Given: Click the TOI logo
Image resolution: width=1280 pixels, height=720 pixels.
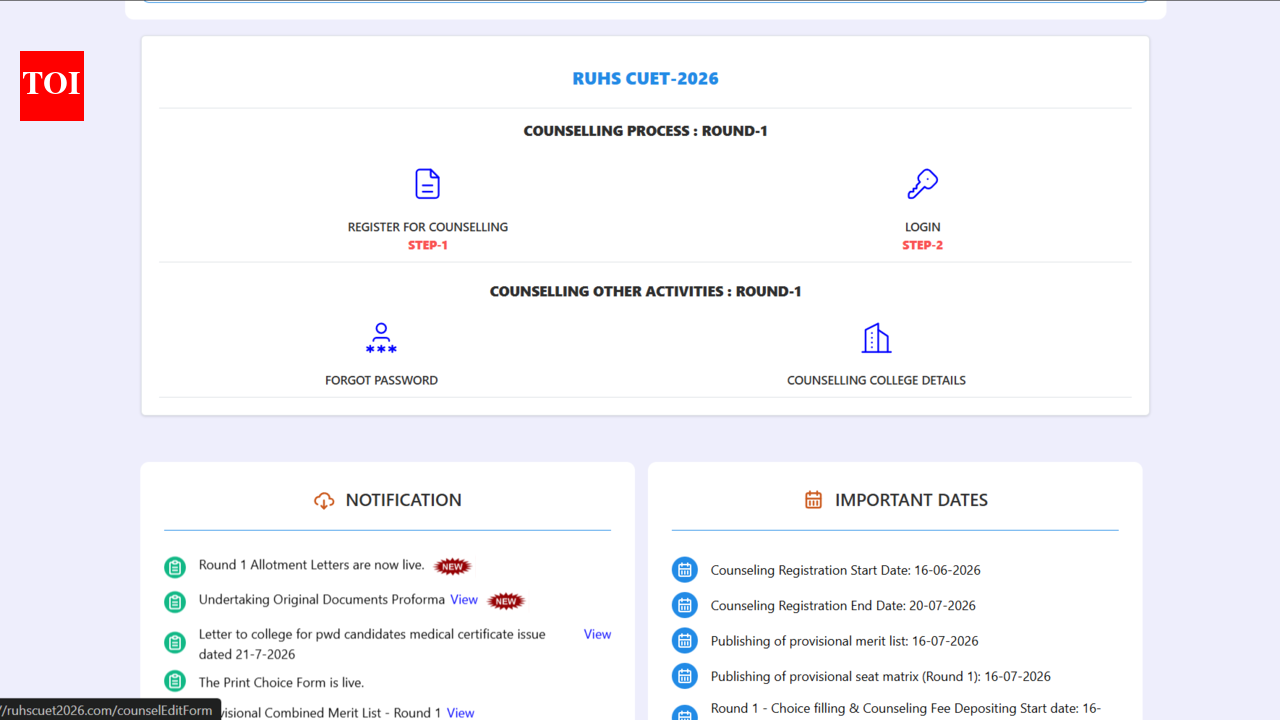Looking at the screenshot, I should click(x=52, y=86).
